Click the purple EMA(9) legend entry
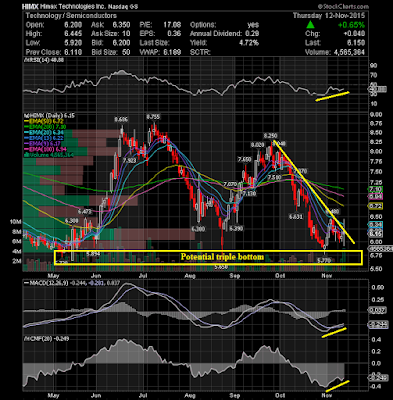 (44, 144)
